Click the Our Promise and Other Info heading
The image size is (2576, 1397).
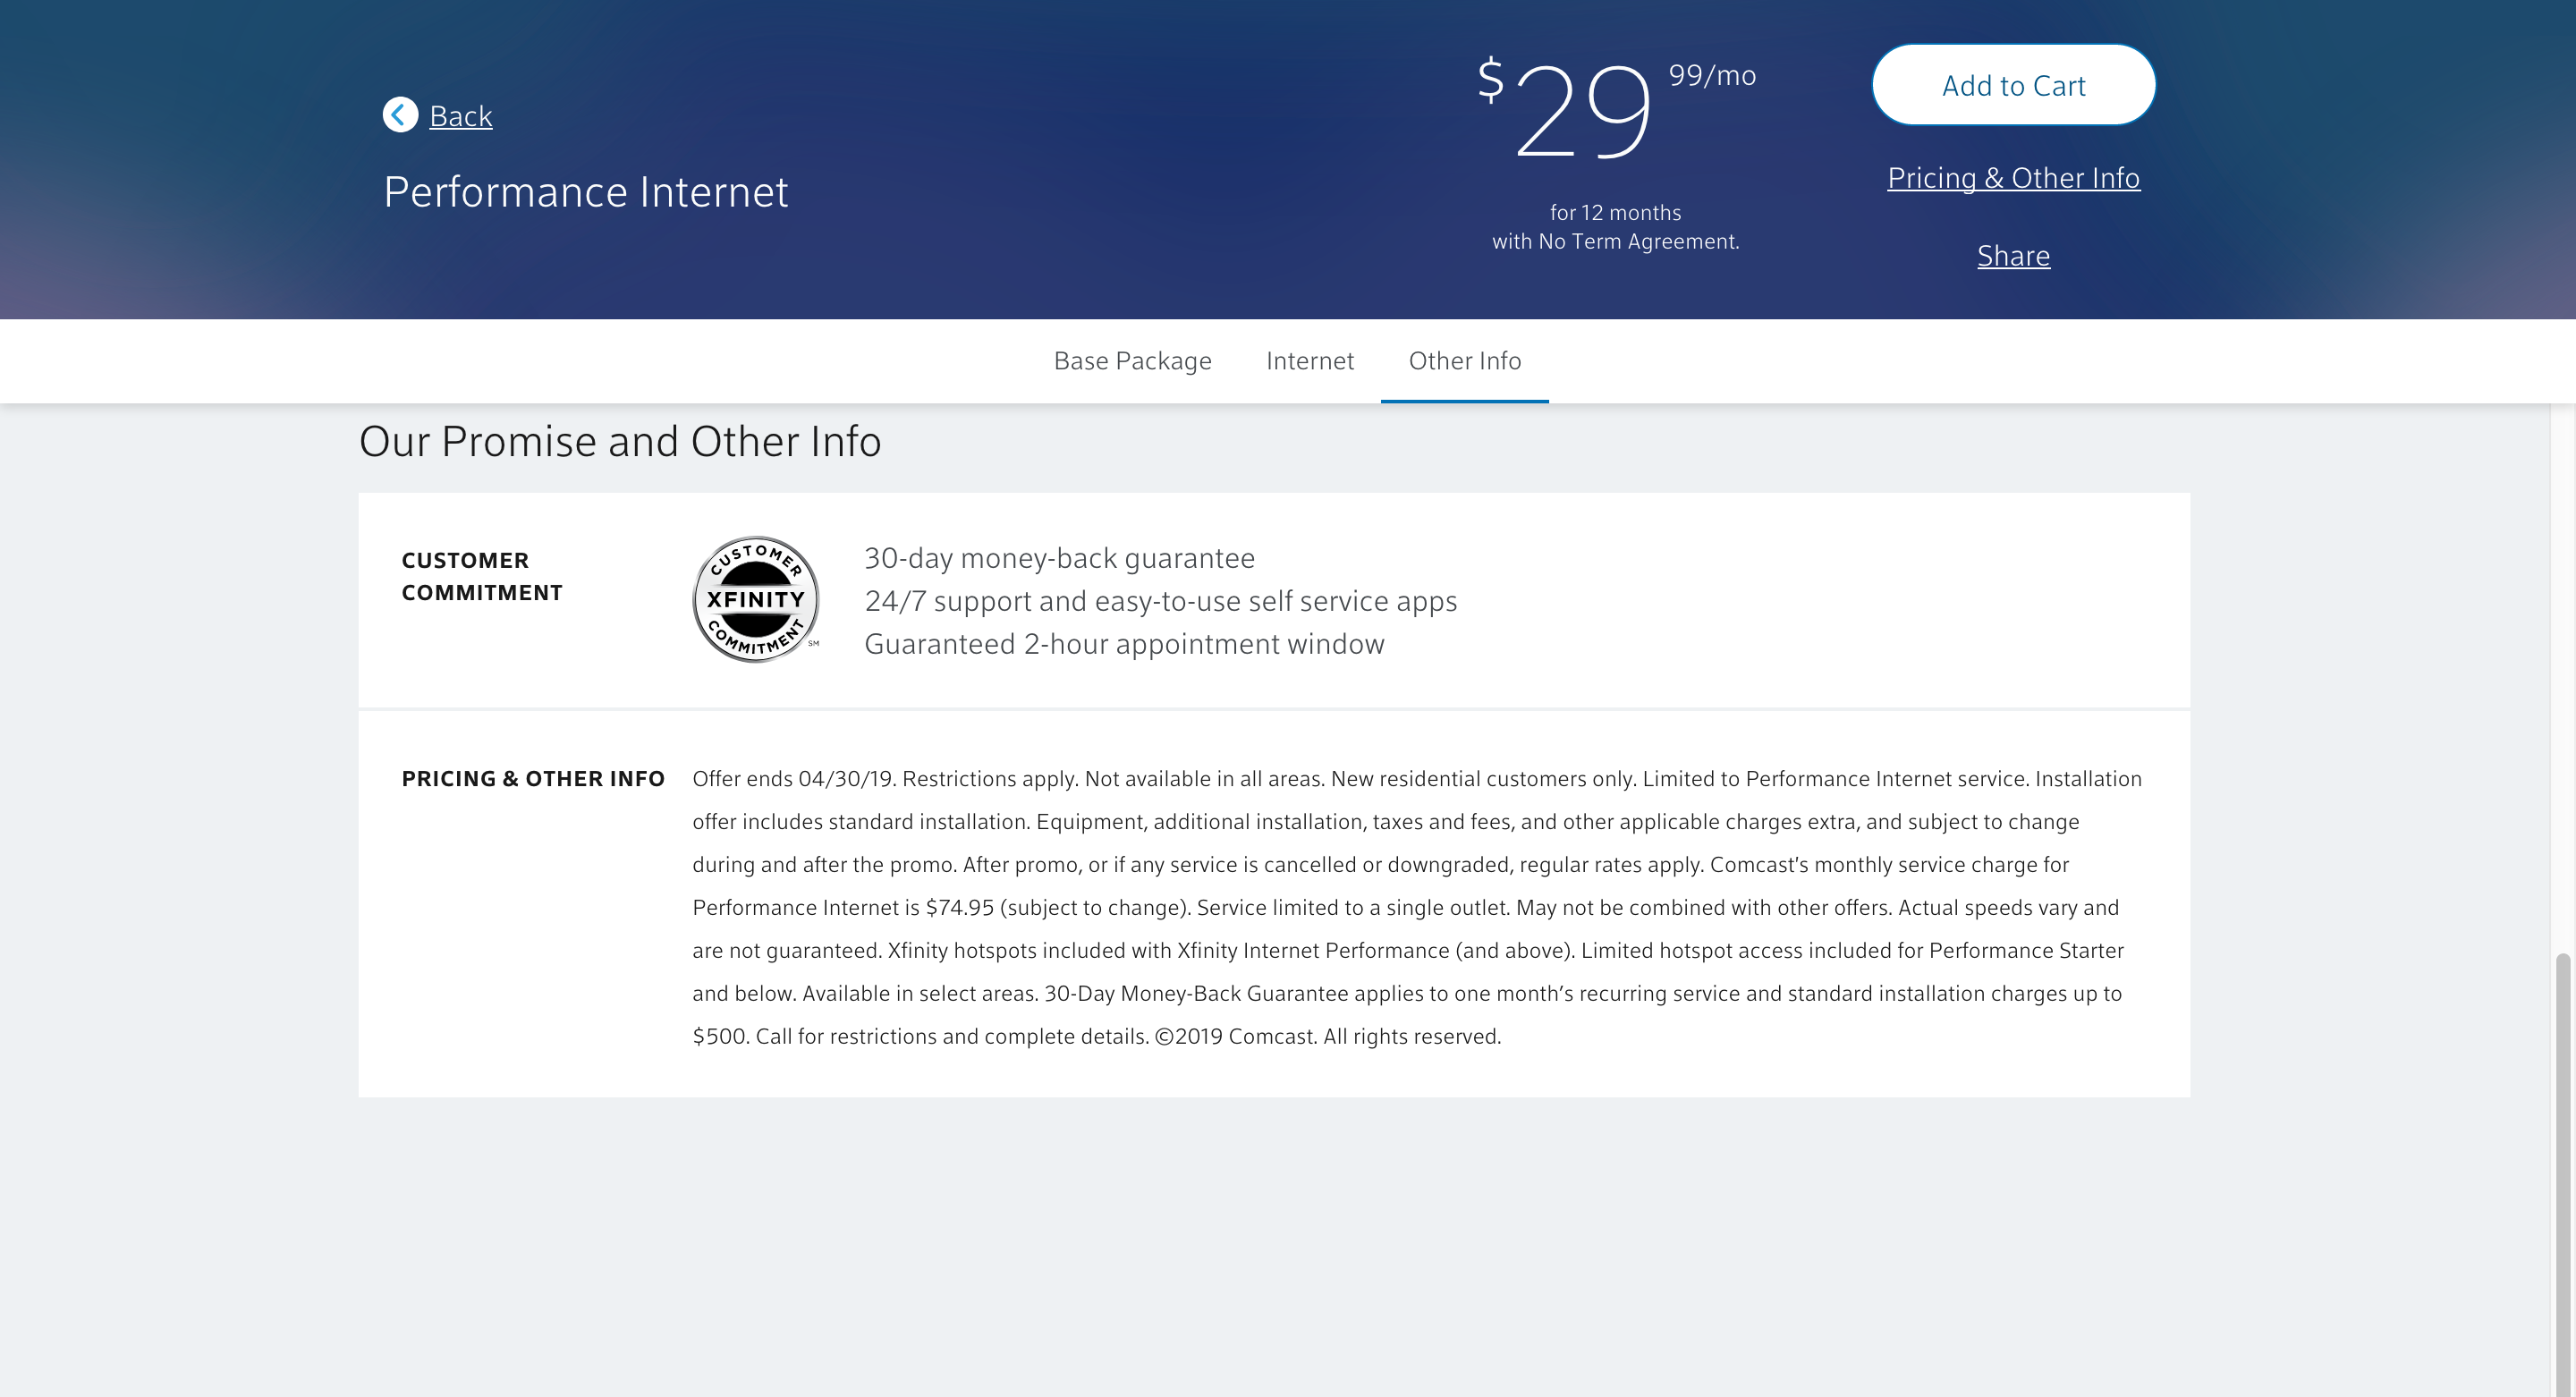[x=620, y=442]
